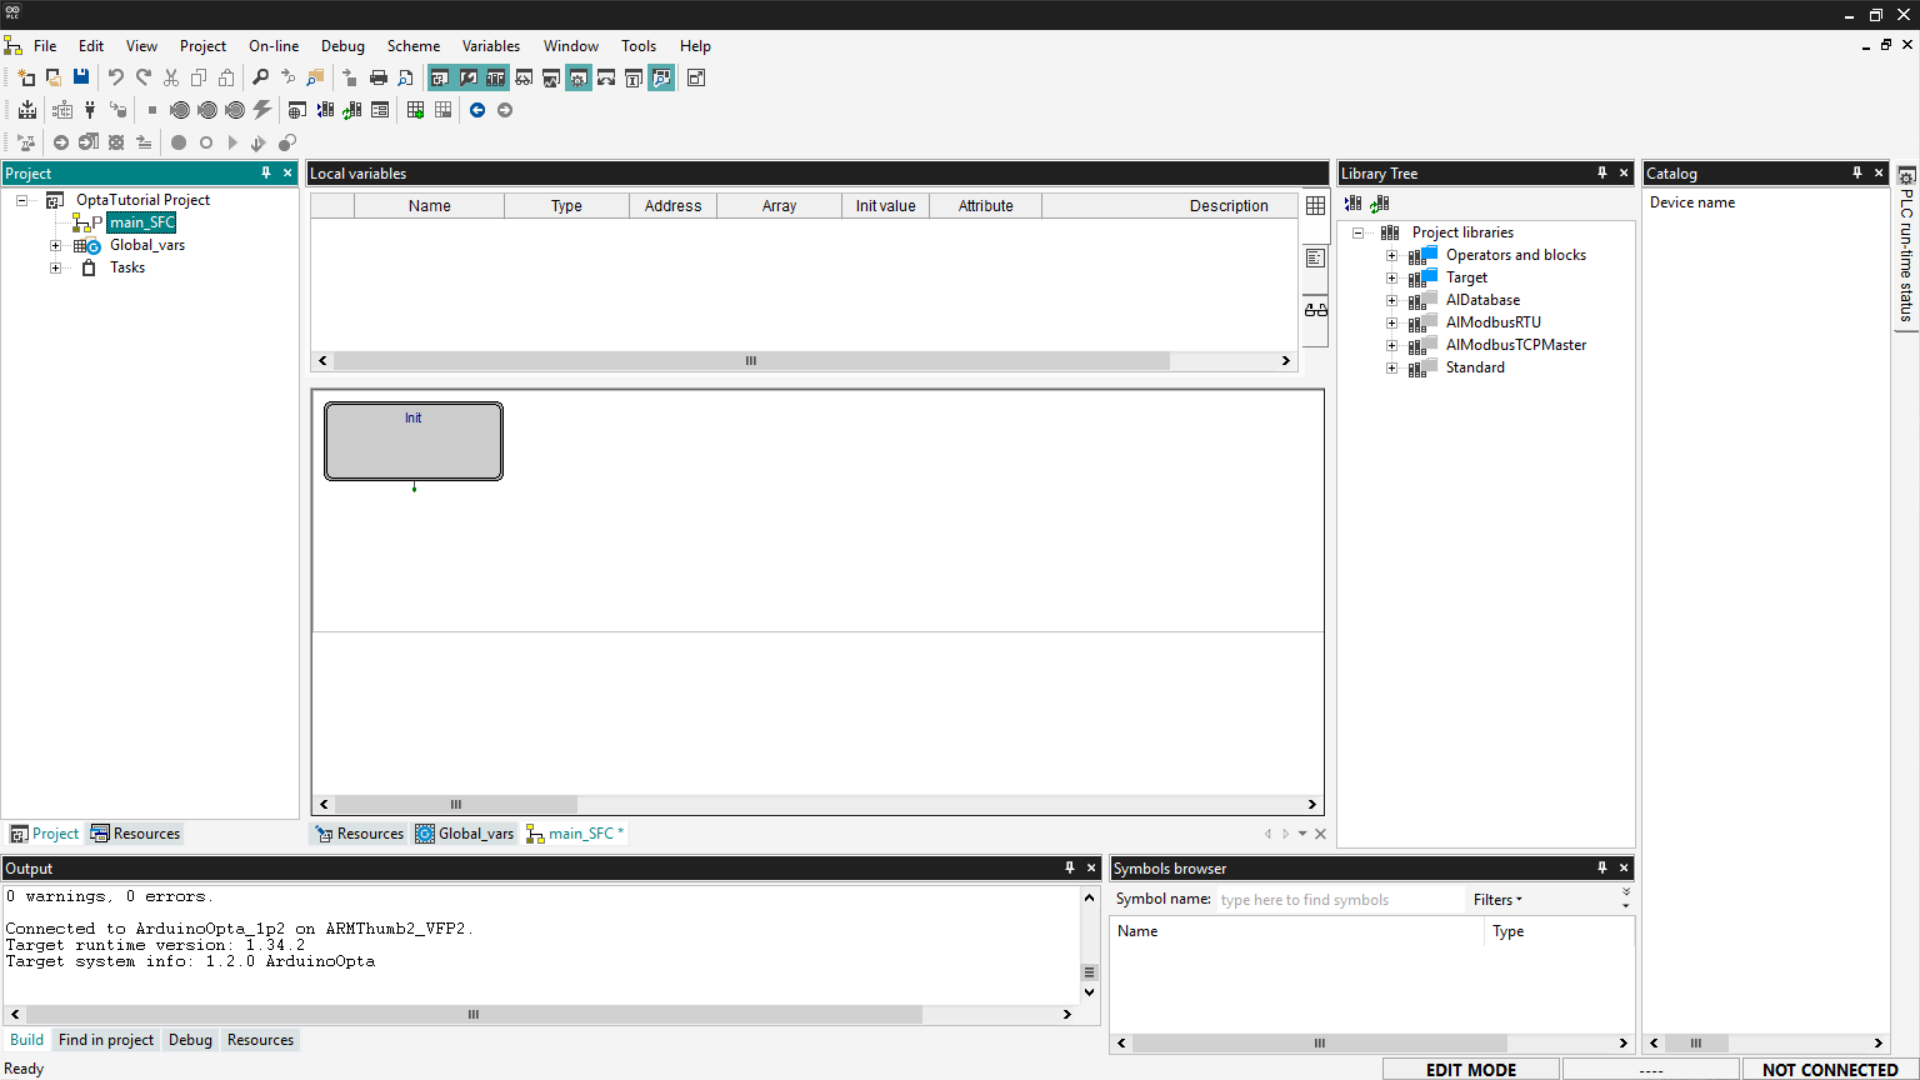Open the Filters dropdown in Symbols browser
This screenshot has height=1080, width=1920.
[x=1497, y=899]
